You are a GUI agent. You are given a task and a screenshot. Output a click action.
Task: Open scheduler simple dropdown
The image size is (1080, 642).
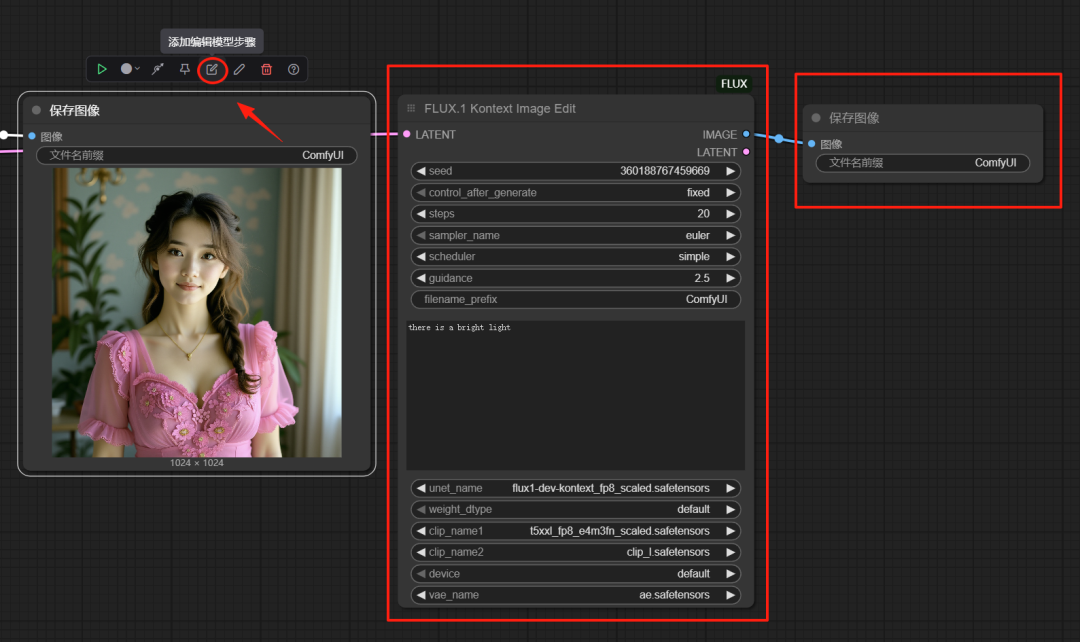click(576, 256)
